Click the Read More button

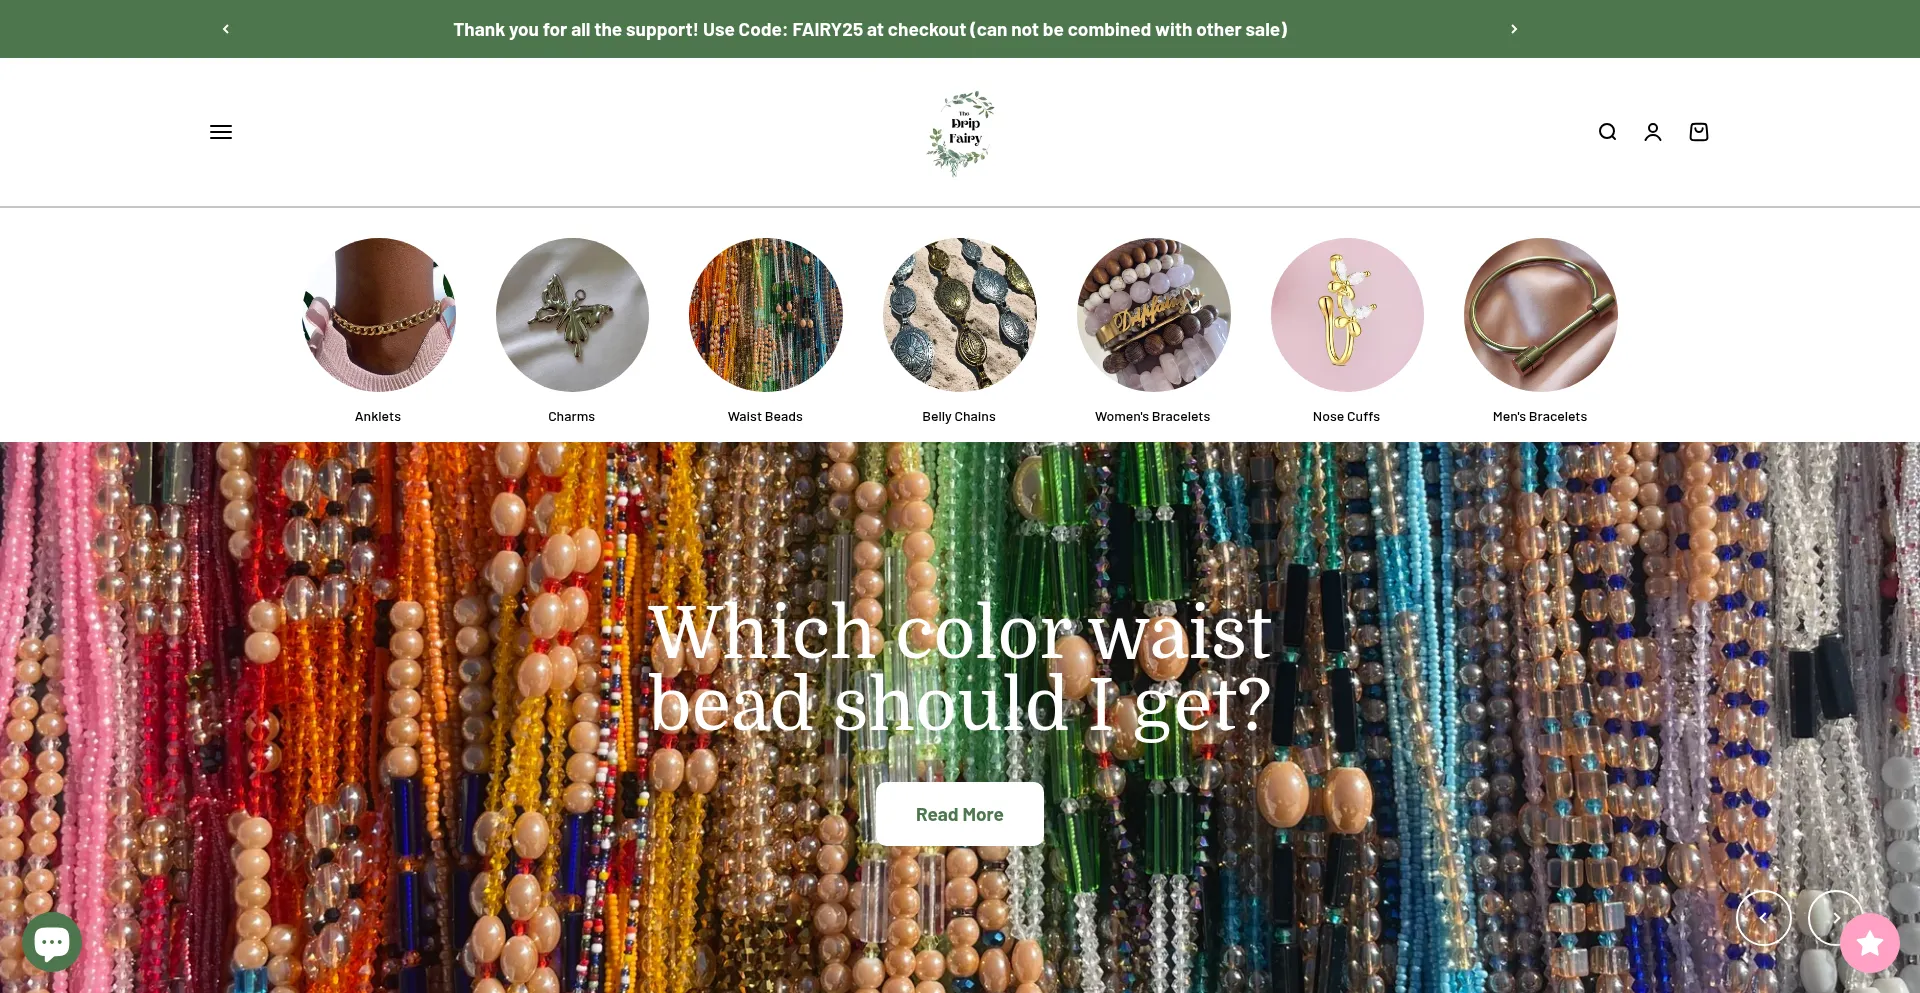pyautogui.click(x=960, y=814)
